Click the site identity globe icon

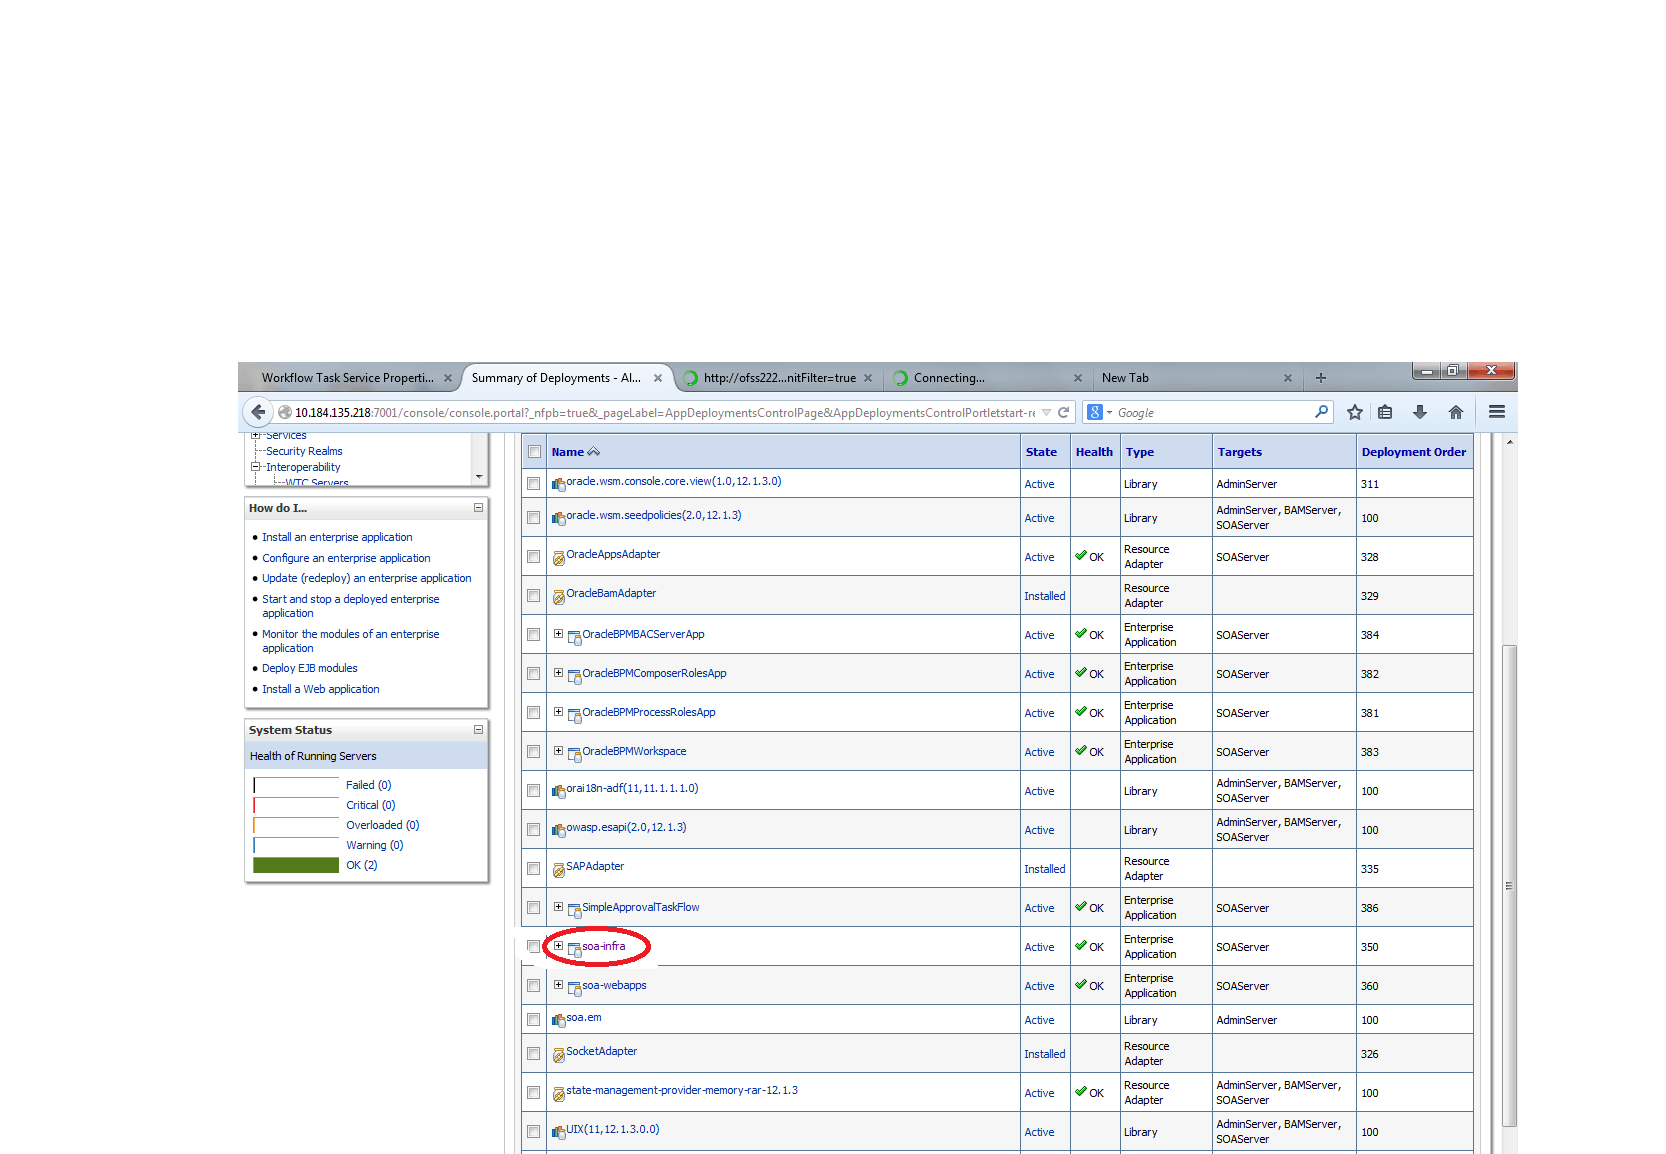coord(285,412)
